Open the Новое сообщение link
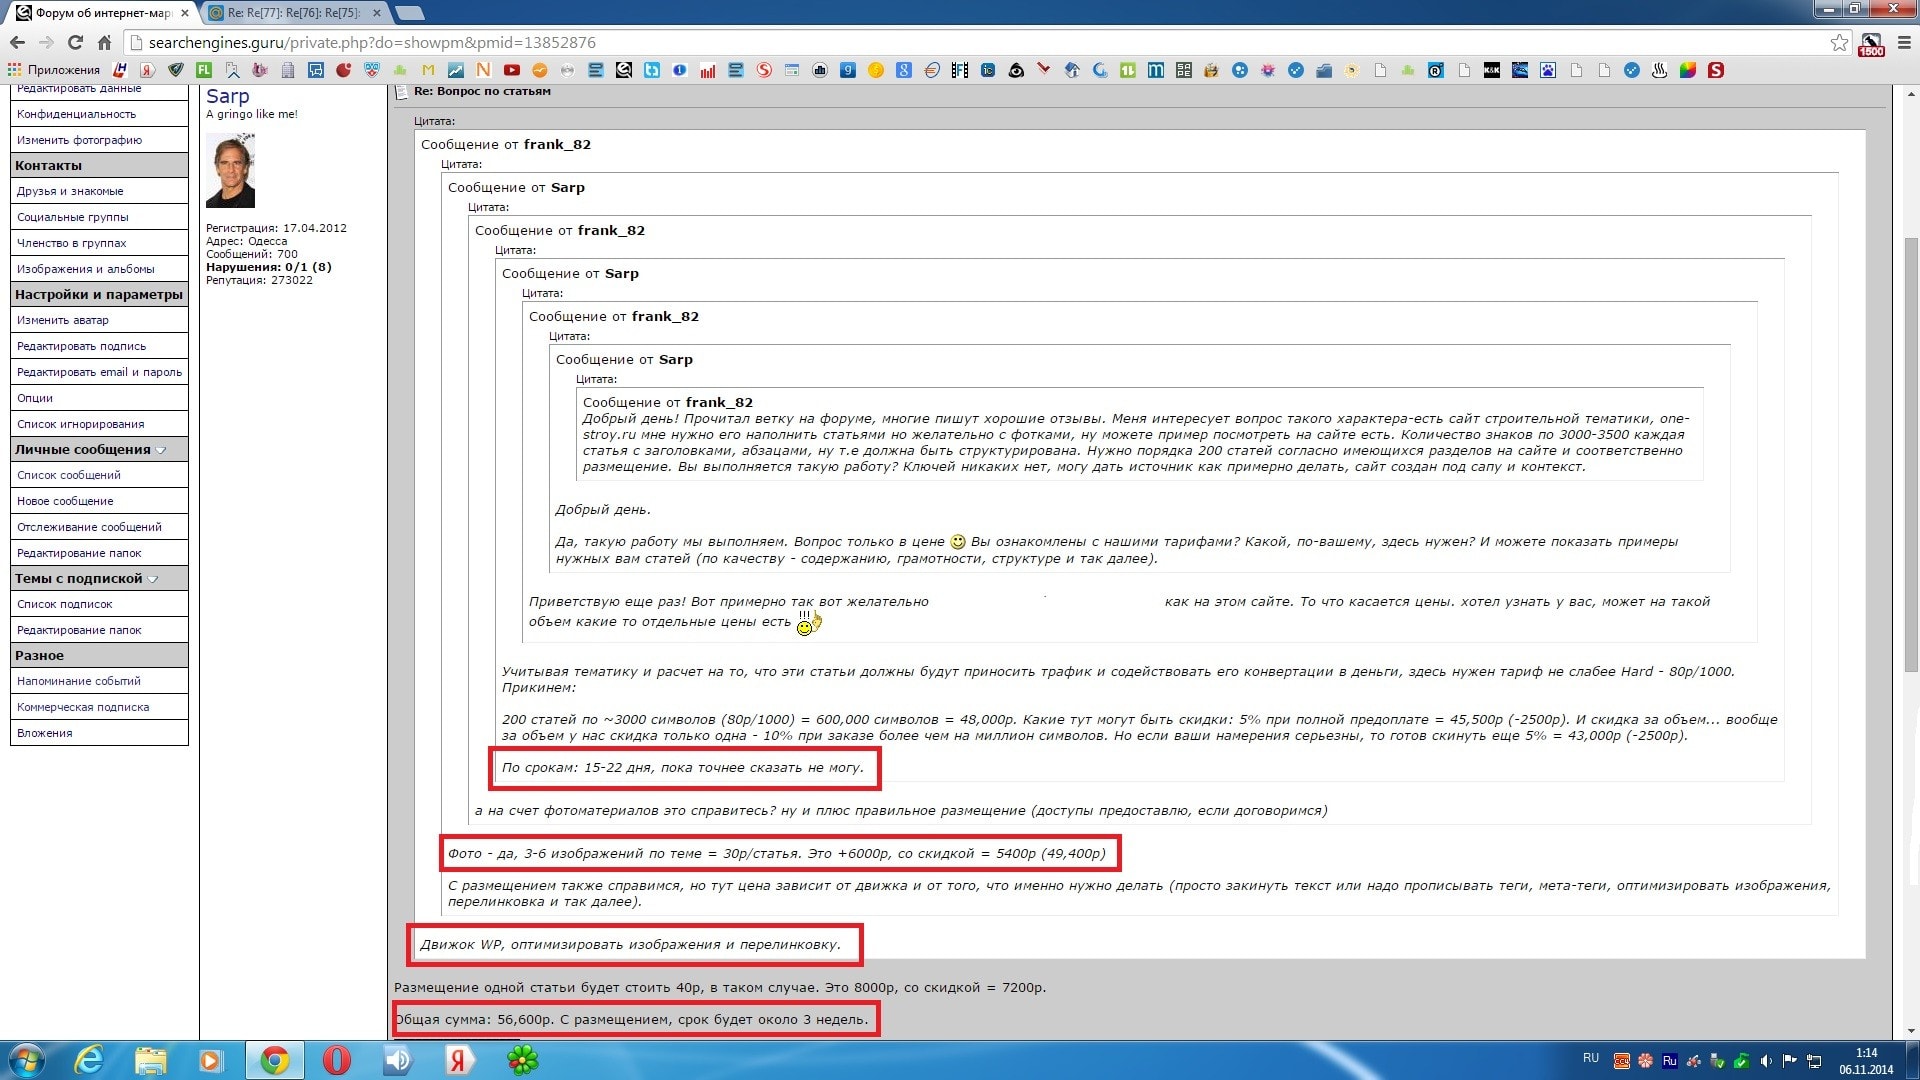The height and width of the screenshot is (1080, 1920). coord(65,501)
